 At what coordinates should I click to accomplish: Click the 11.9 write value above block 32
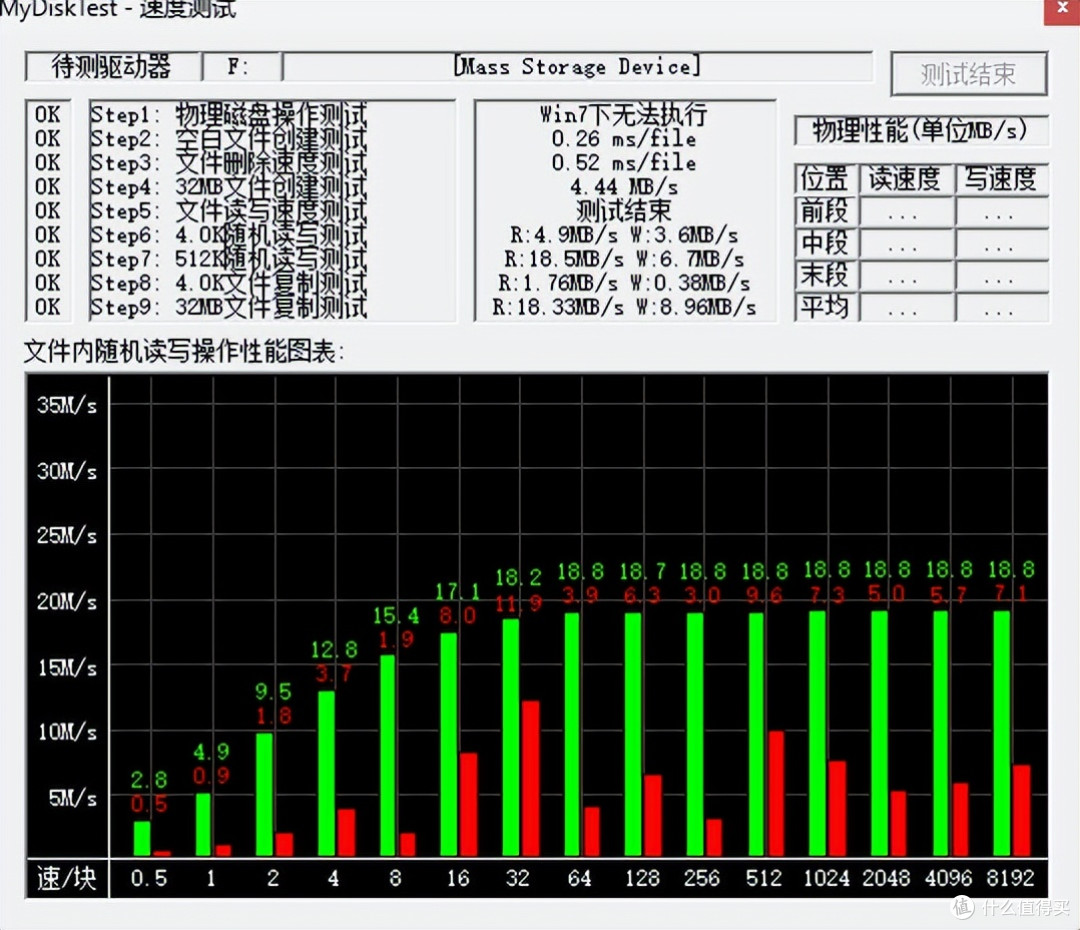pos(519,603)
